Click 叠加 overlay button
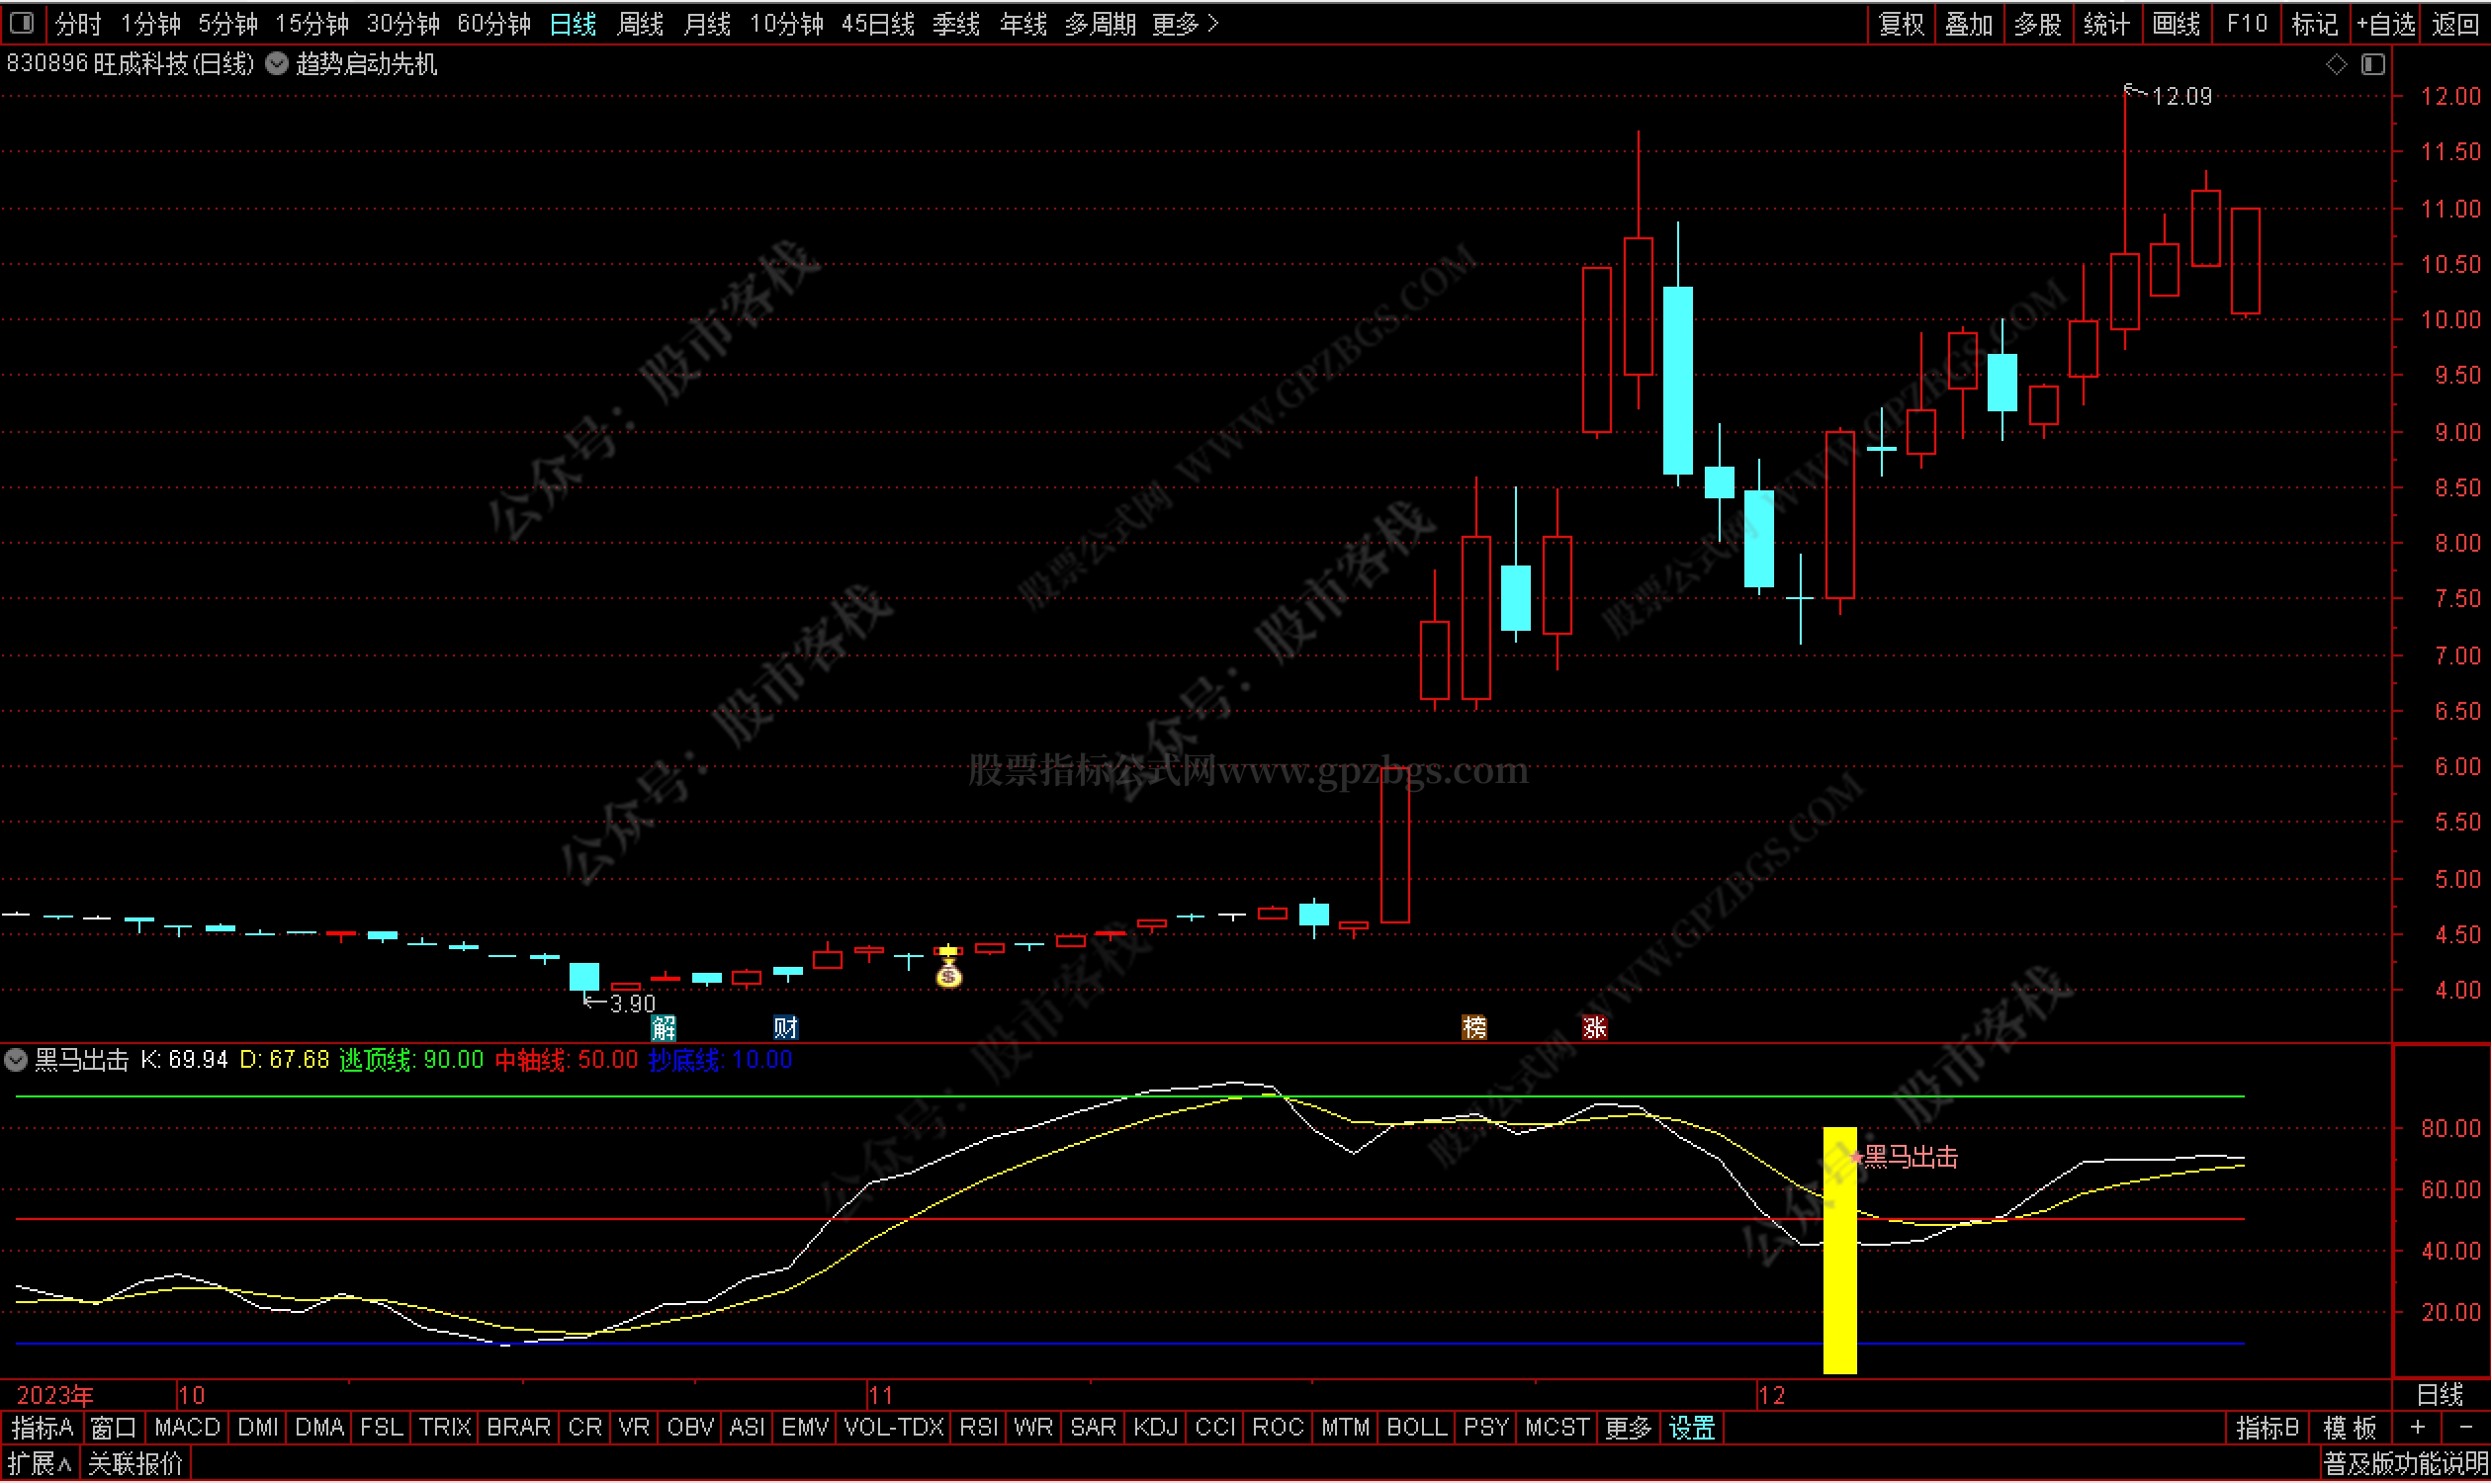Viewport: 2491px width, 1484px height. tap(1969, 23)
